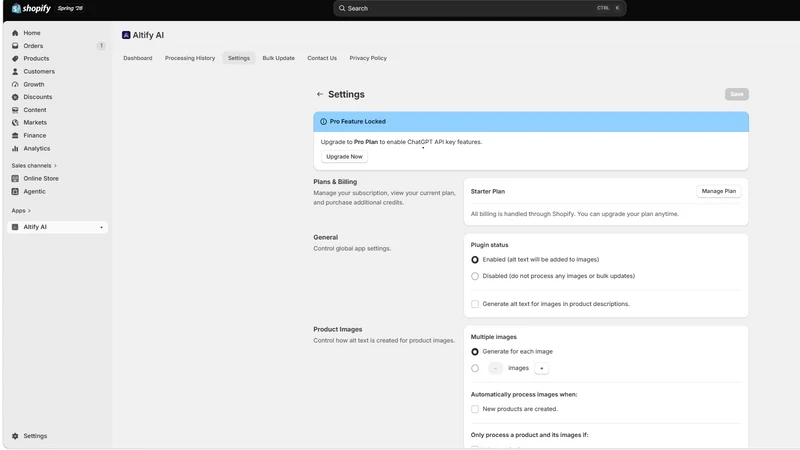Viewport: 800px width, 450px height.
Task: Open the Contact Us tab
Action: coord(322,58)
